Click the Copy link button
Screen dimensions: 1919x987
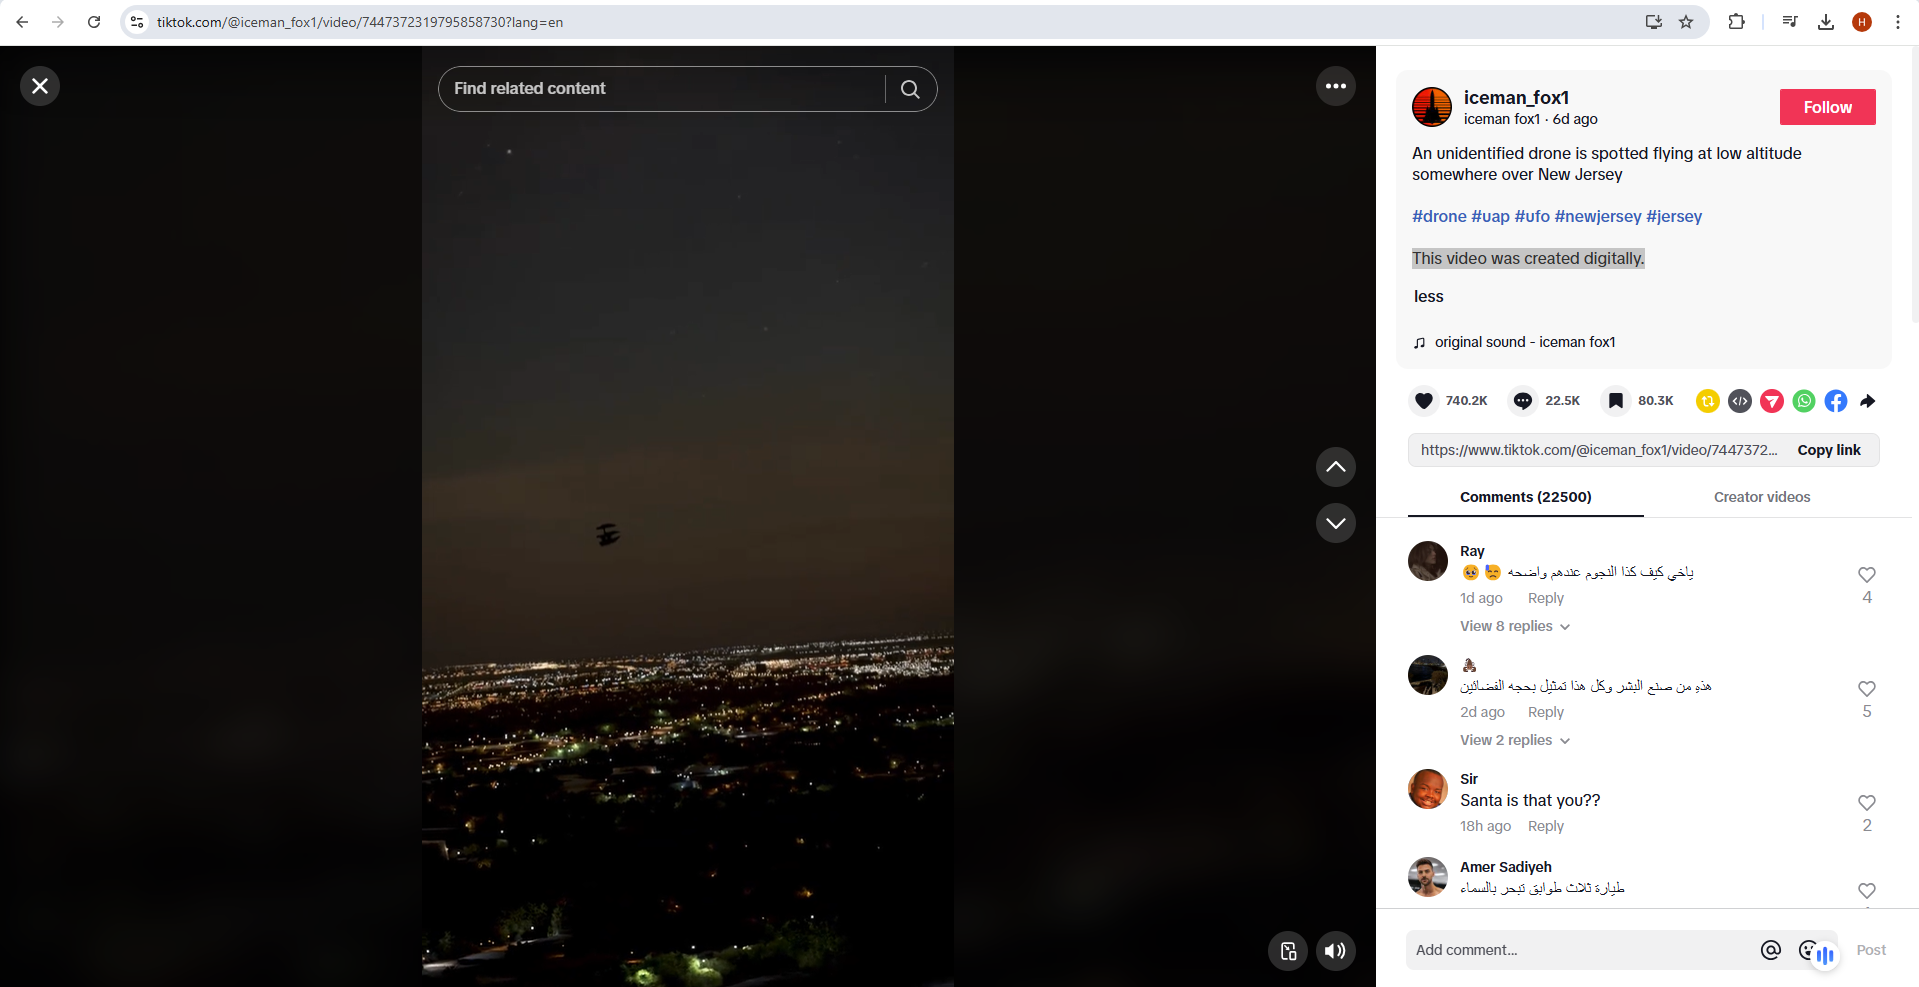coord(1828,450)
